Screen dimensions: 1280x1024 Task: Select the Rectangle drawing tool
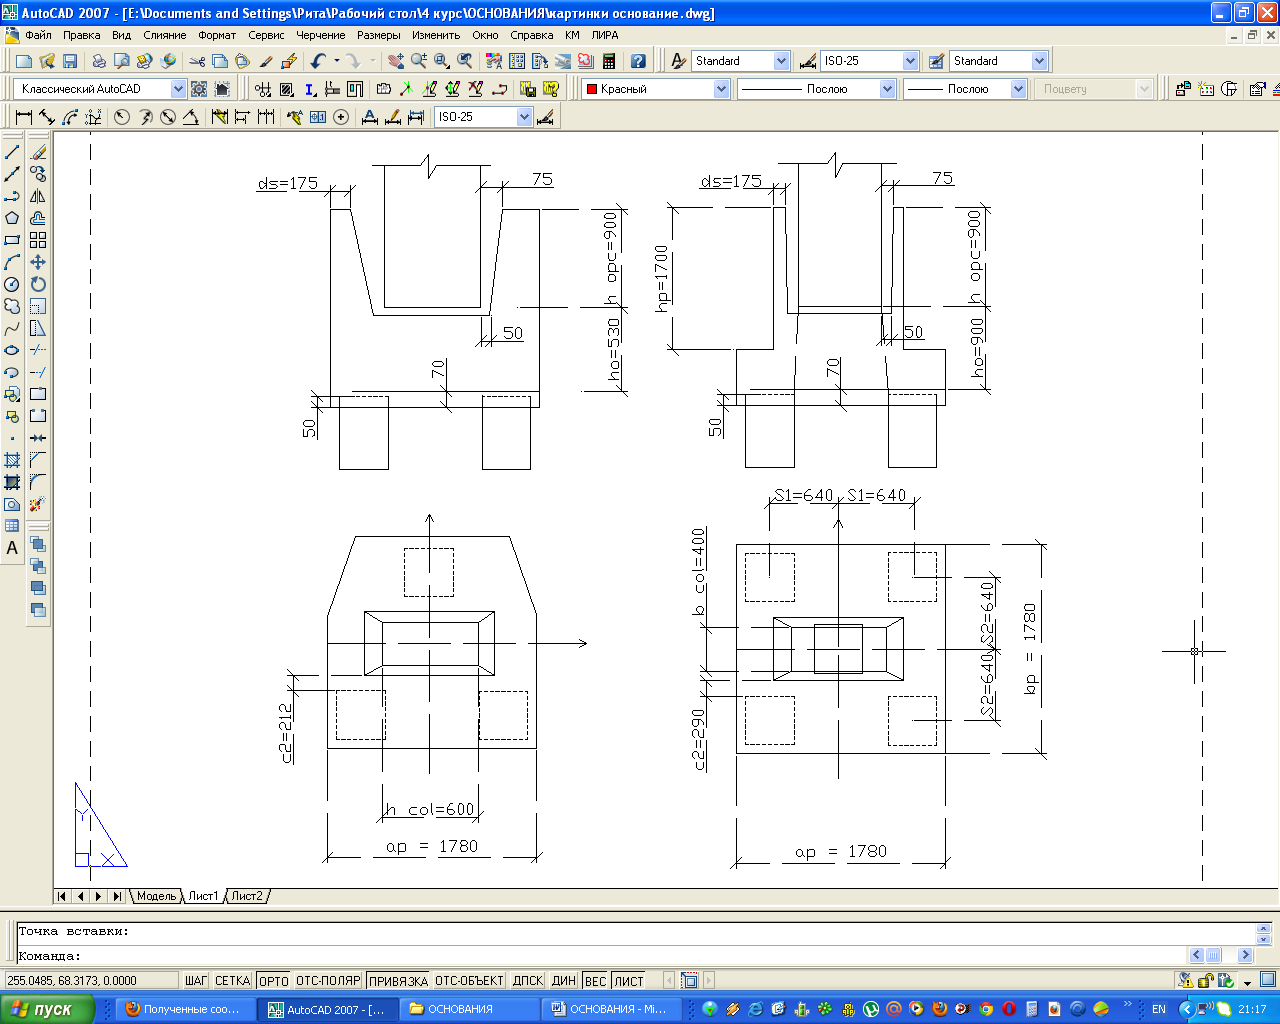12,240
